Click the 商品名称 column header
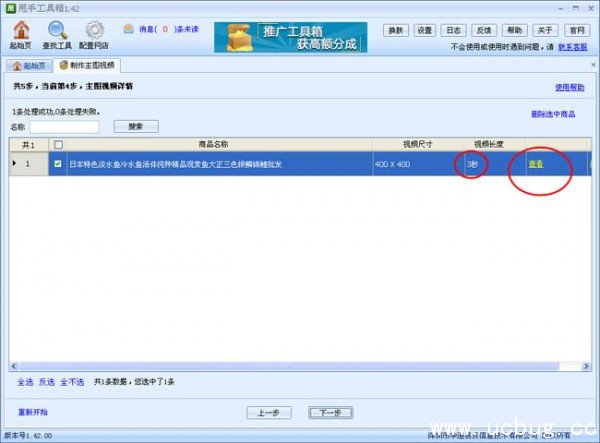 point(214,144)
